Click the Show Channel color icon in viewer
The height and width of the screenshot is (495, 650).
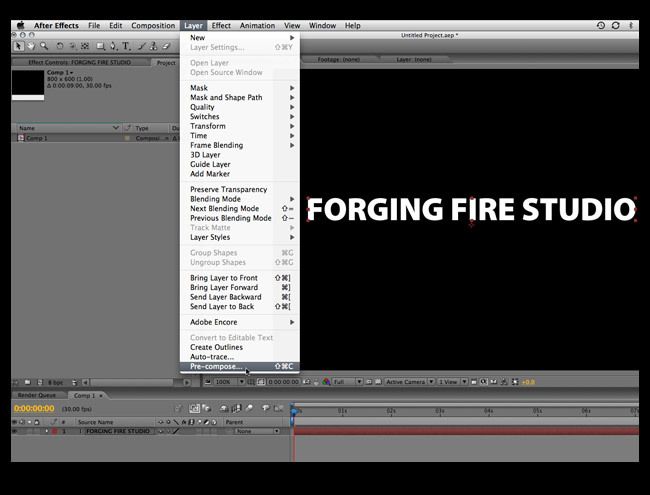[x=326, y=382]
